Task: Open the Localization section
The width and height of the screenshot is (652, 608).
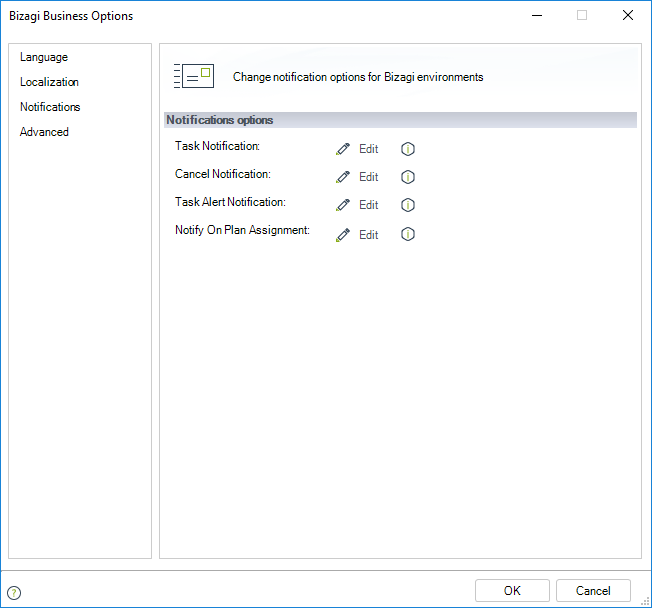Action: pos(49,82)
